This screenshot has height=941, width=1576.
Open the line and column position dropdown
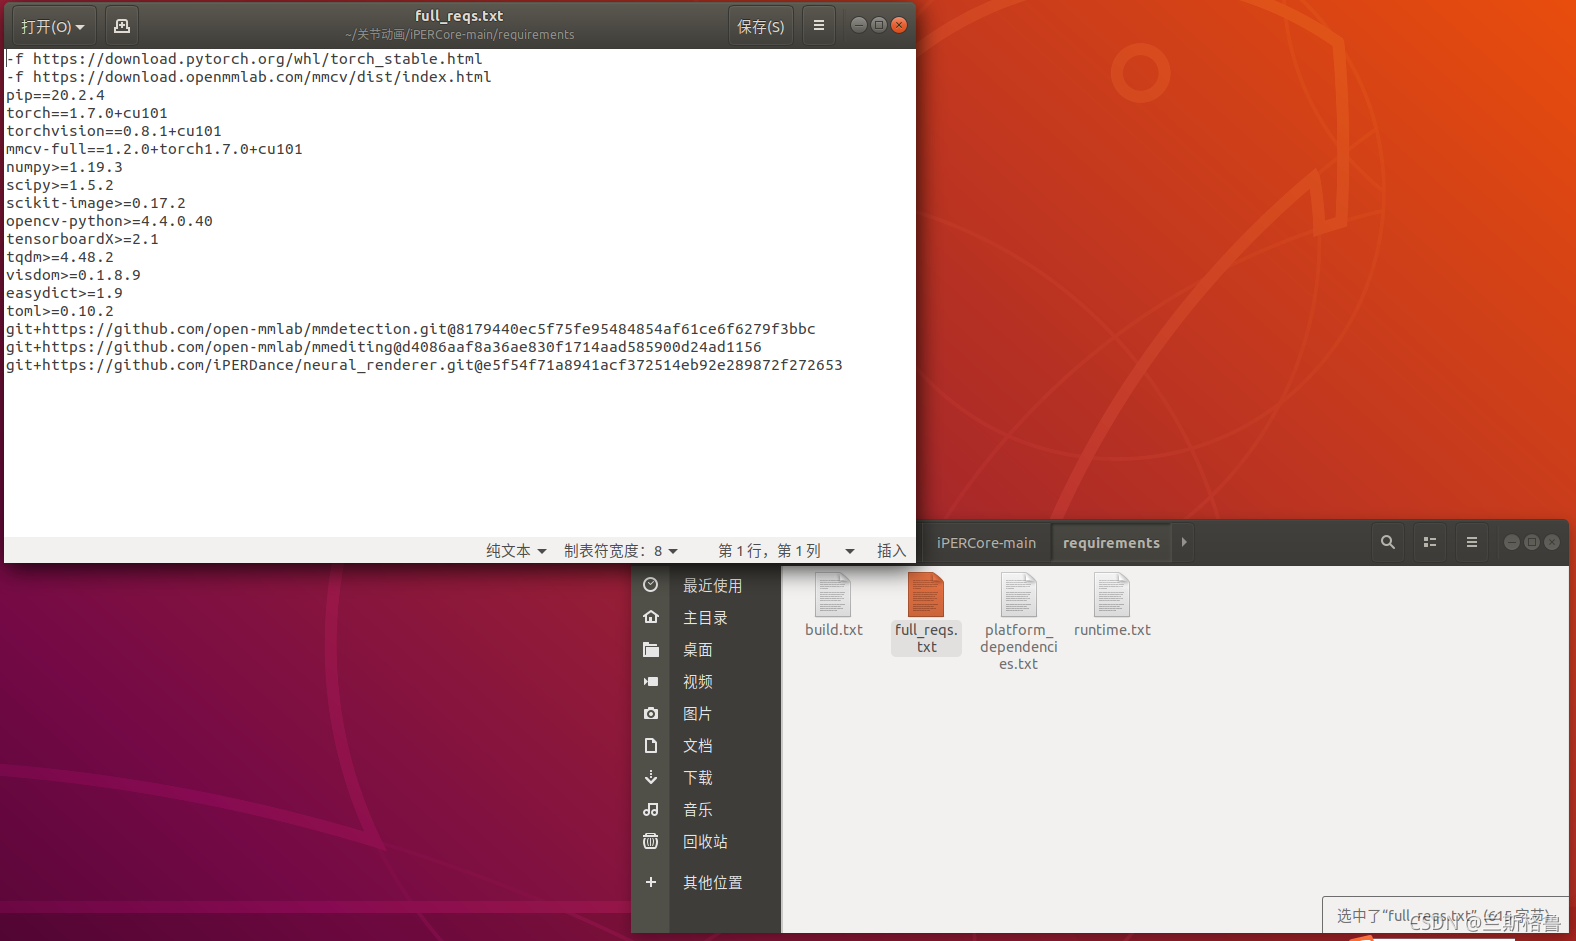(786, 551)
